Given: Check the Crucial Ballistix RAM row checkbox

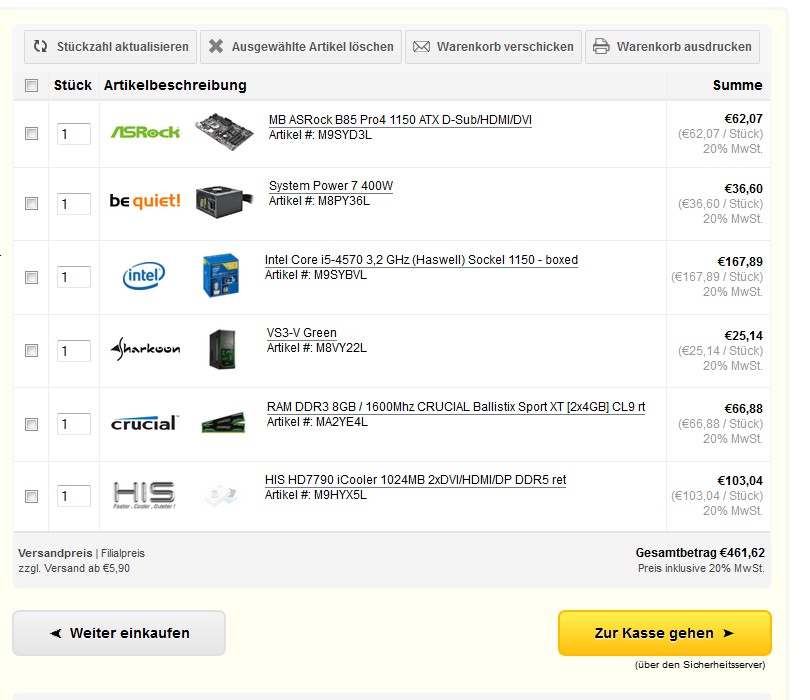Looking at the screenshot, I should 32,425.
